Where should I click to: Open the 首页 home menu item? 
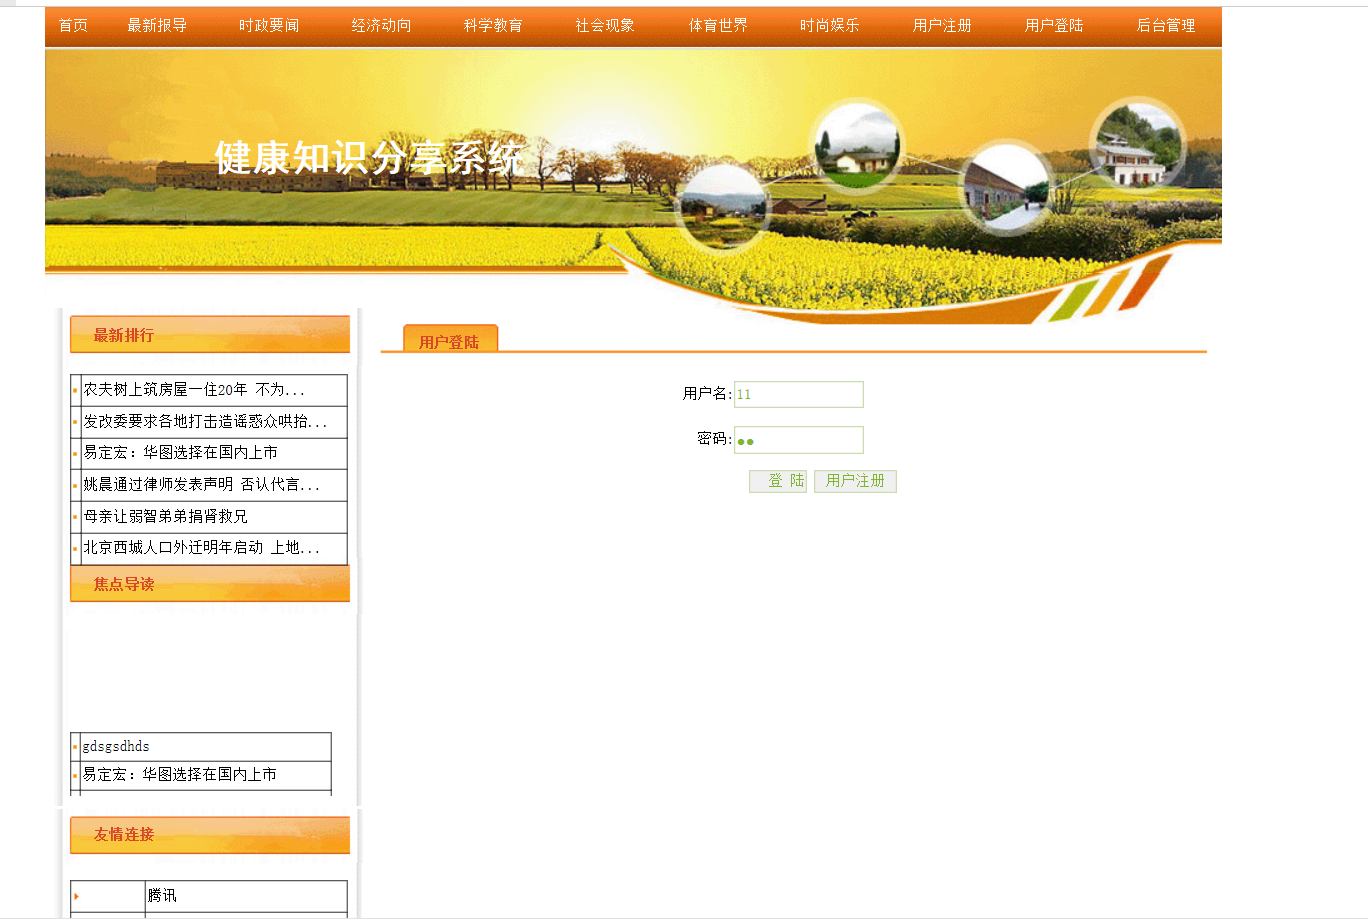click(73, 25)
